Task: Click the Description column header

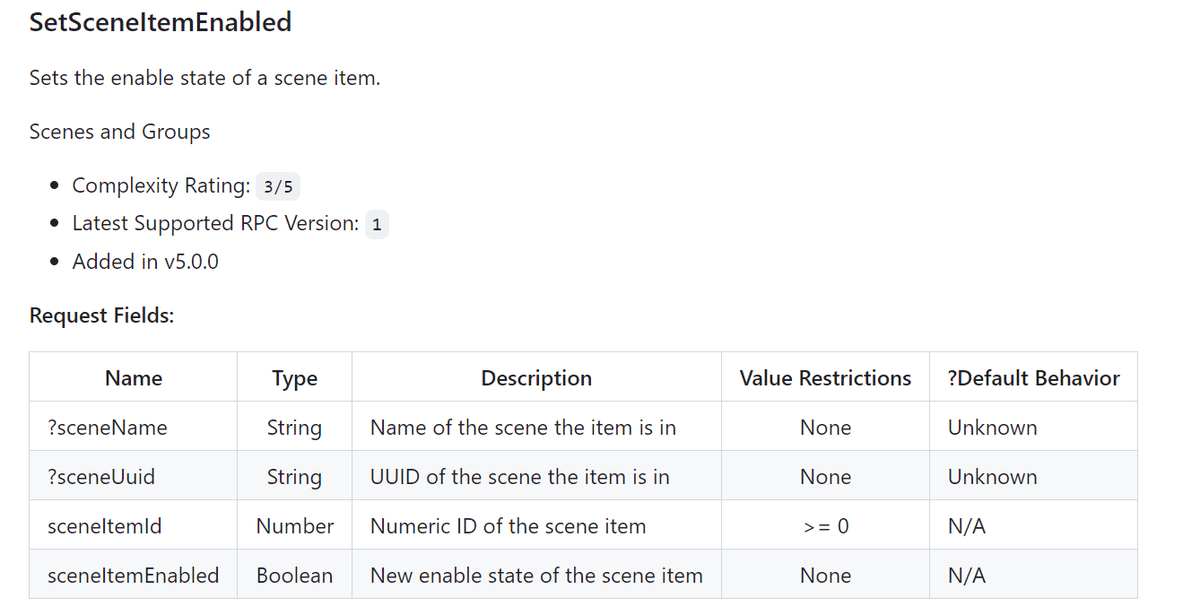Action: (536, 378)
